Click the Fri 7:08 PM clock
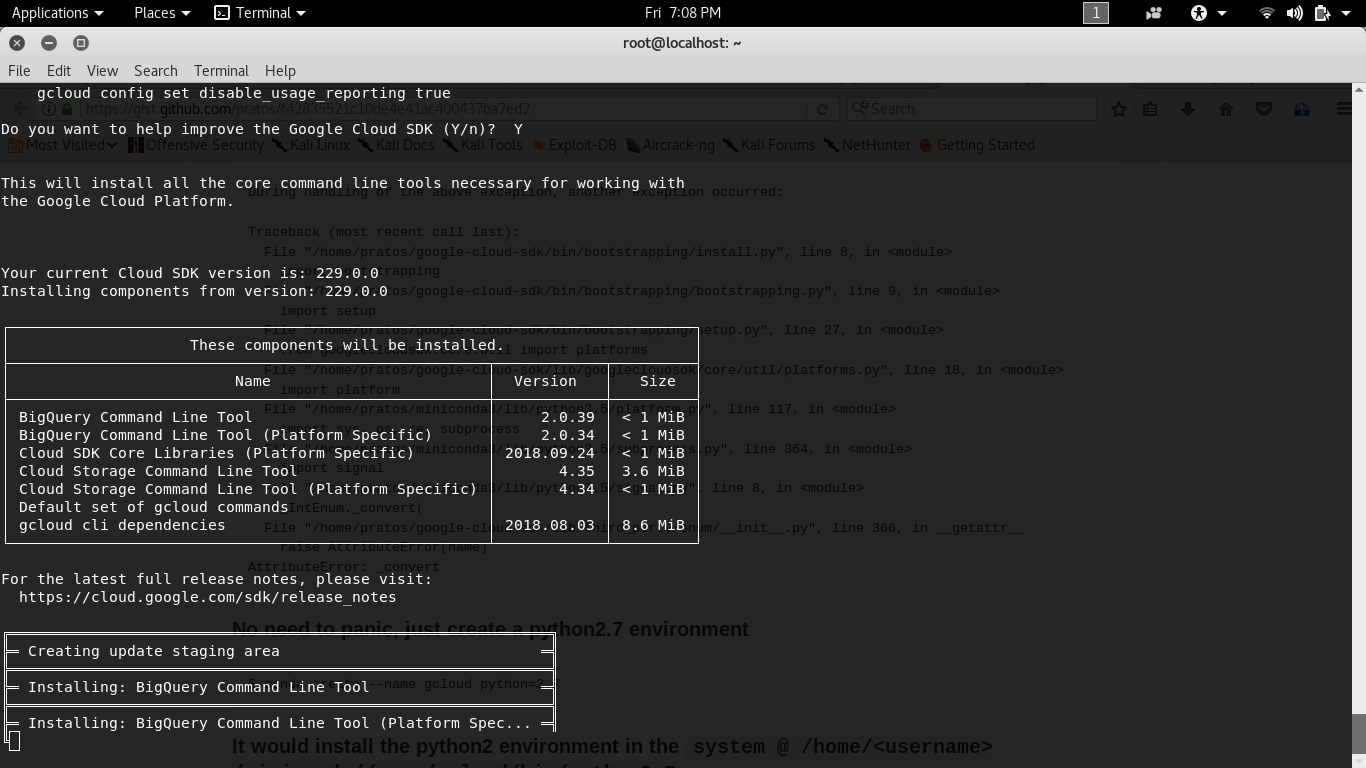This screenshot has height=768, width=1366. click(x=683, y=13)
